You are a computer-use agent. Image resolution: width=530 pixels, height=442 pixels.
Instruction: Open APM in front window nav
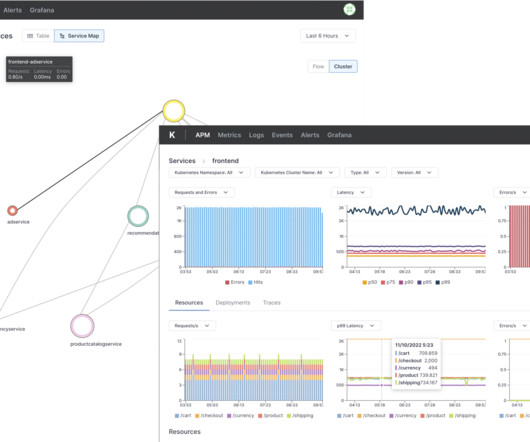[202, 135]
